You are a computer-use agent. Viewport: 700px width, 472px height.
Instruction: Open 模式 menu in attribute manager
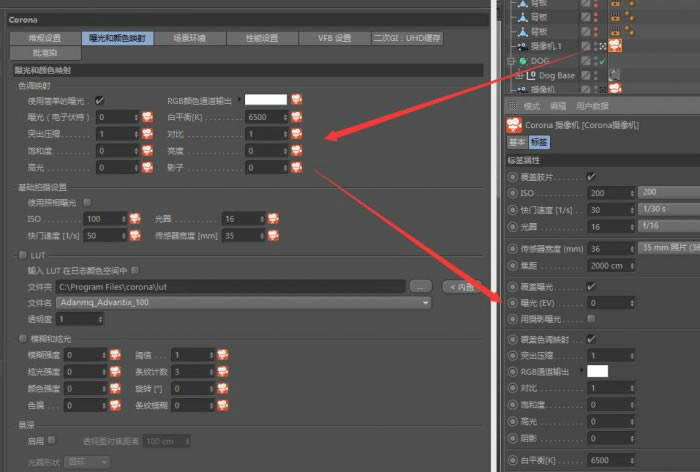531,106
